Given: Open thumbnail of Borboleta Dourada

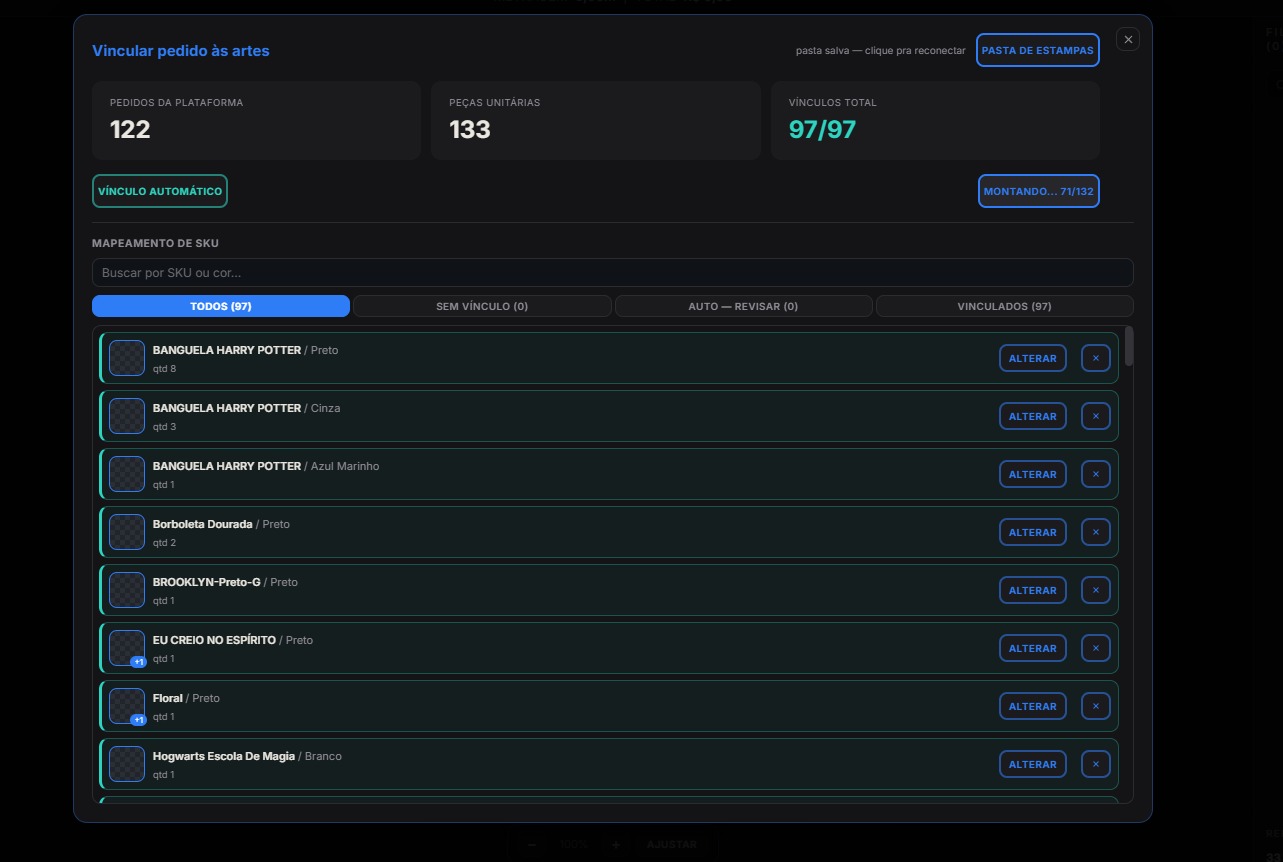Looking at the screenshot, I should click(127, 532).
